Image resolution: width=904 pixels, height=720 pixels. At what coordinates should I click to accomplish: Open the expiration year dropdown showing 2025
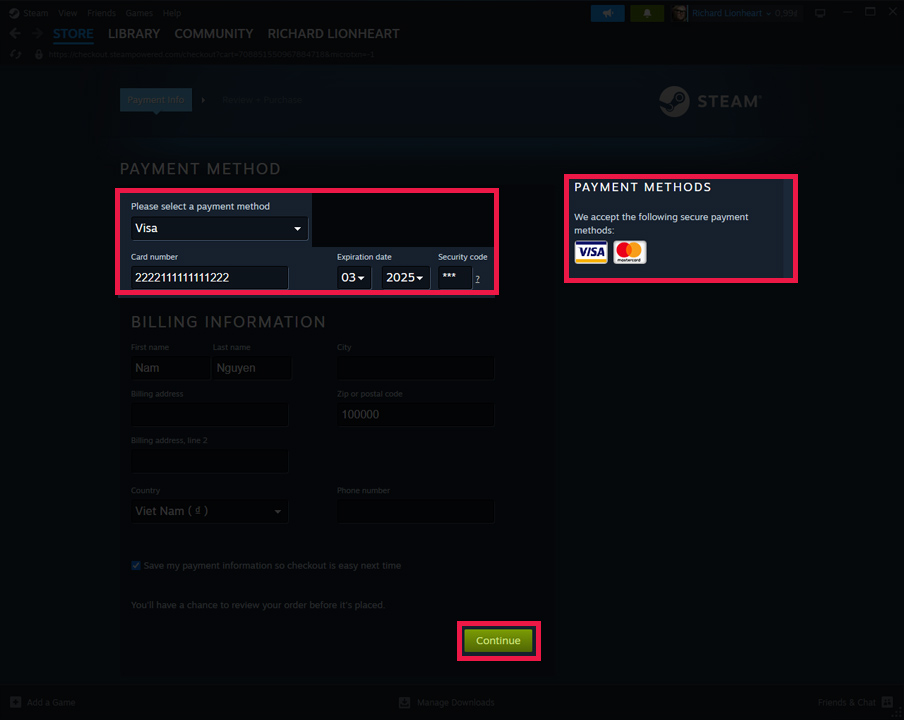(402, 277)
